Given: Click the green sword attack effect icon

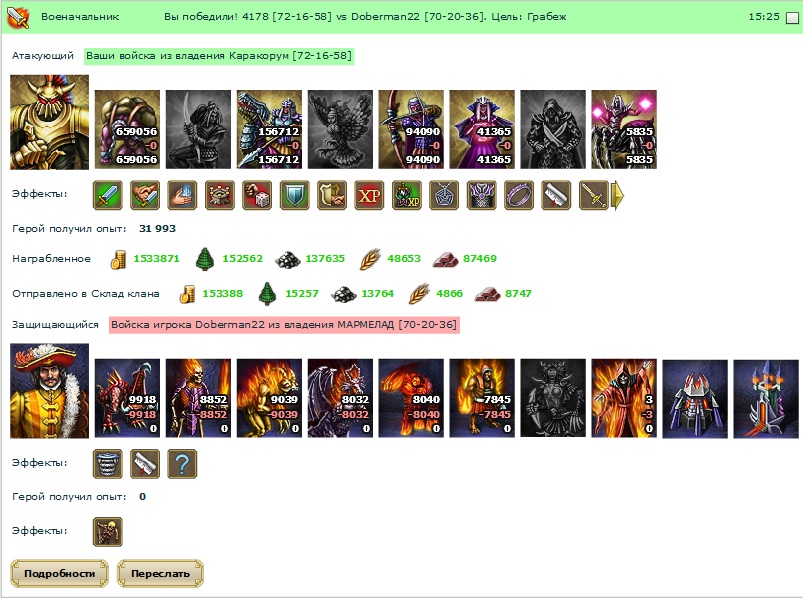Looking at the screenshot, I should pyautogui.click(x=108, y=195).
